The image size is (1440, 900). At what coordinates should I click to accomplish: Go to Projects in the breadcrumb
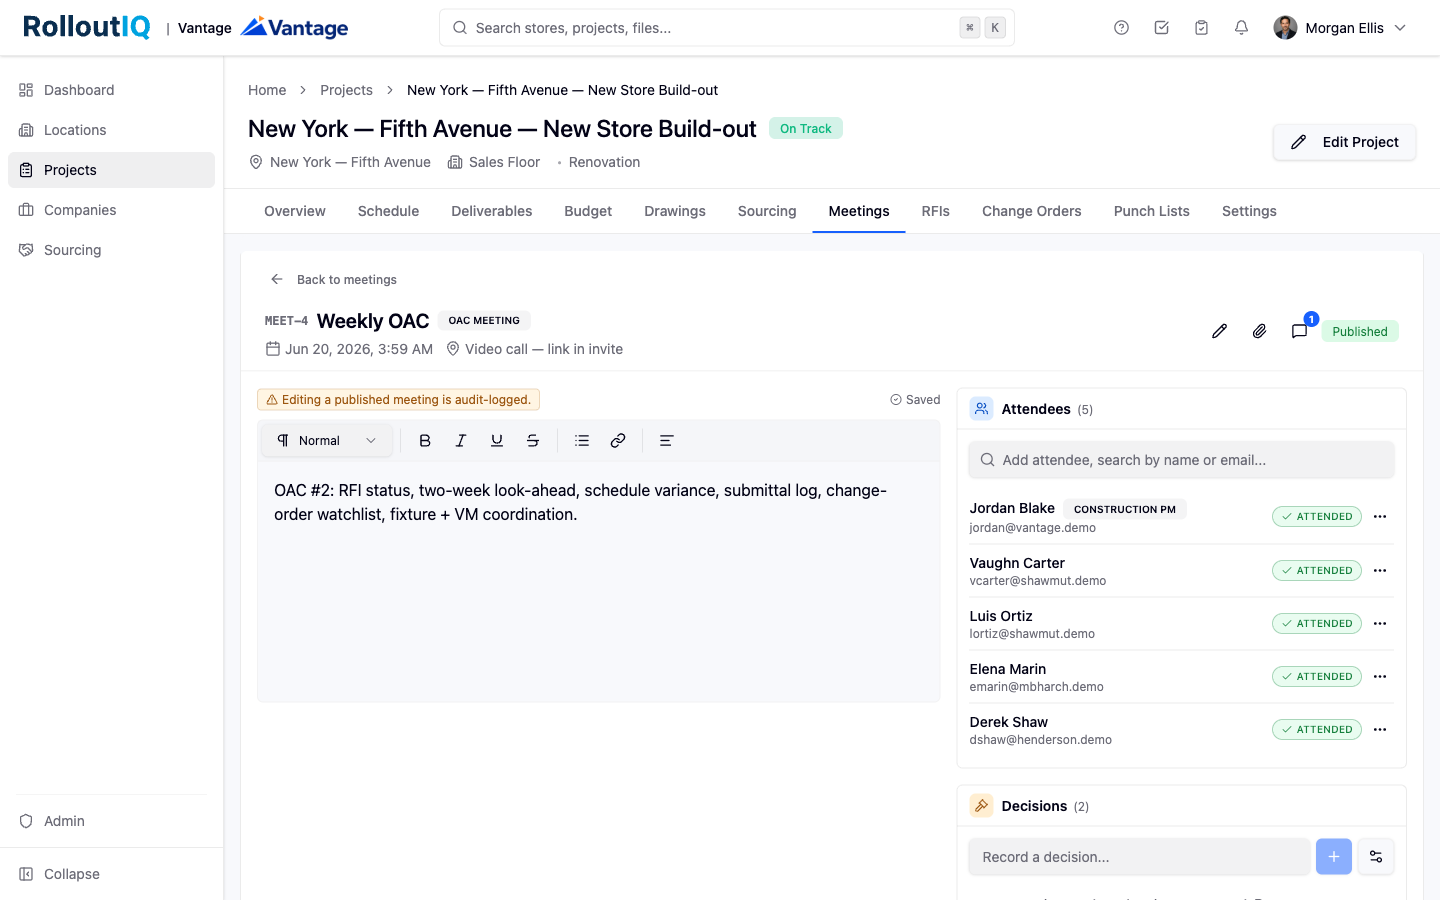pos(346,90)
